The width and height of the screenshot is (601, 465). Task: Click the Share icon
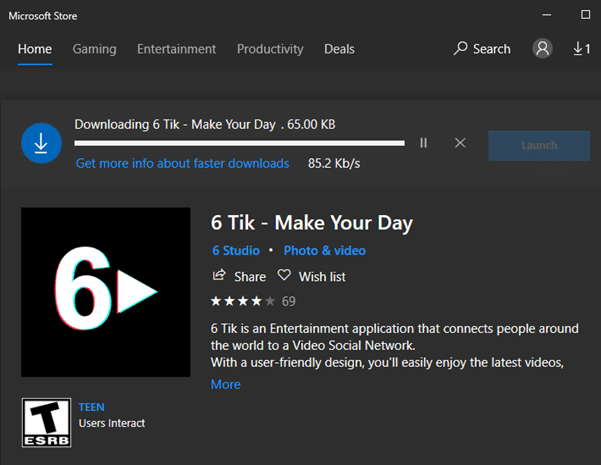pos(219,275)
